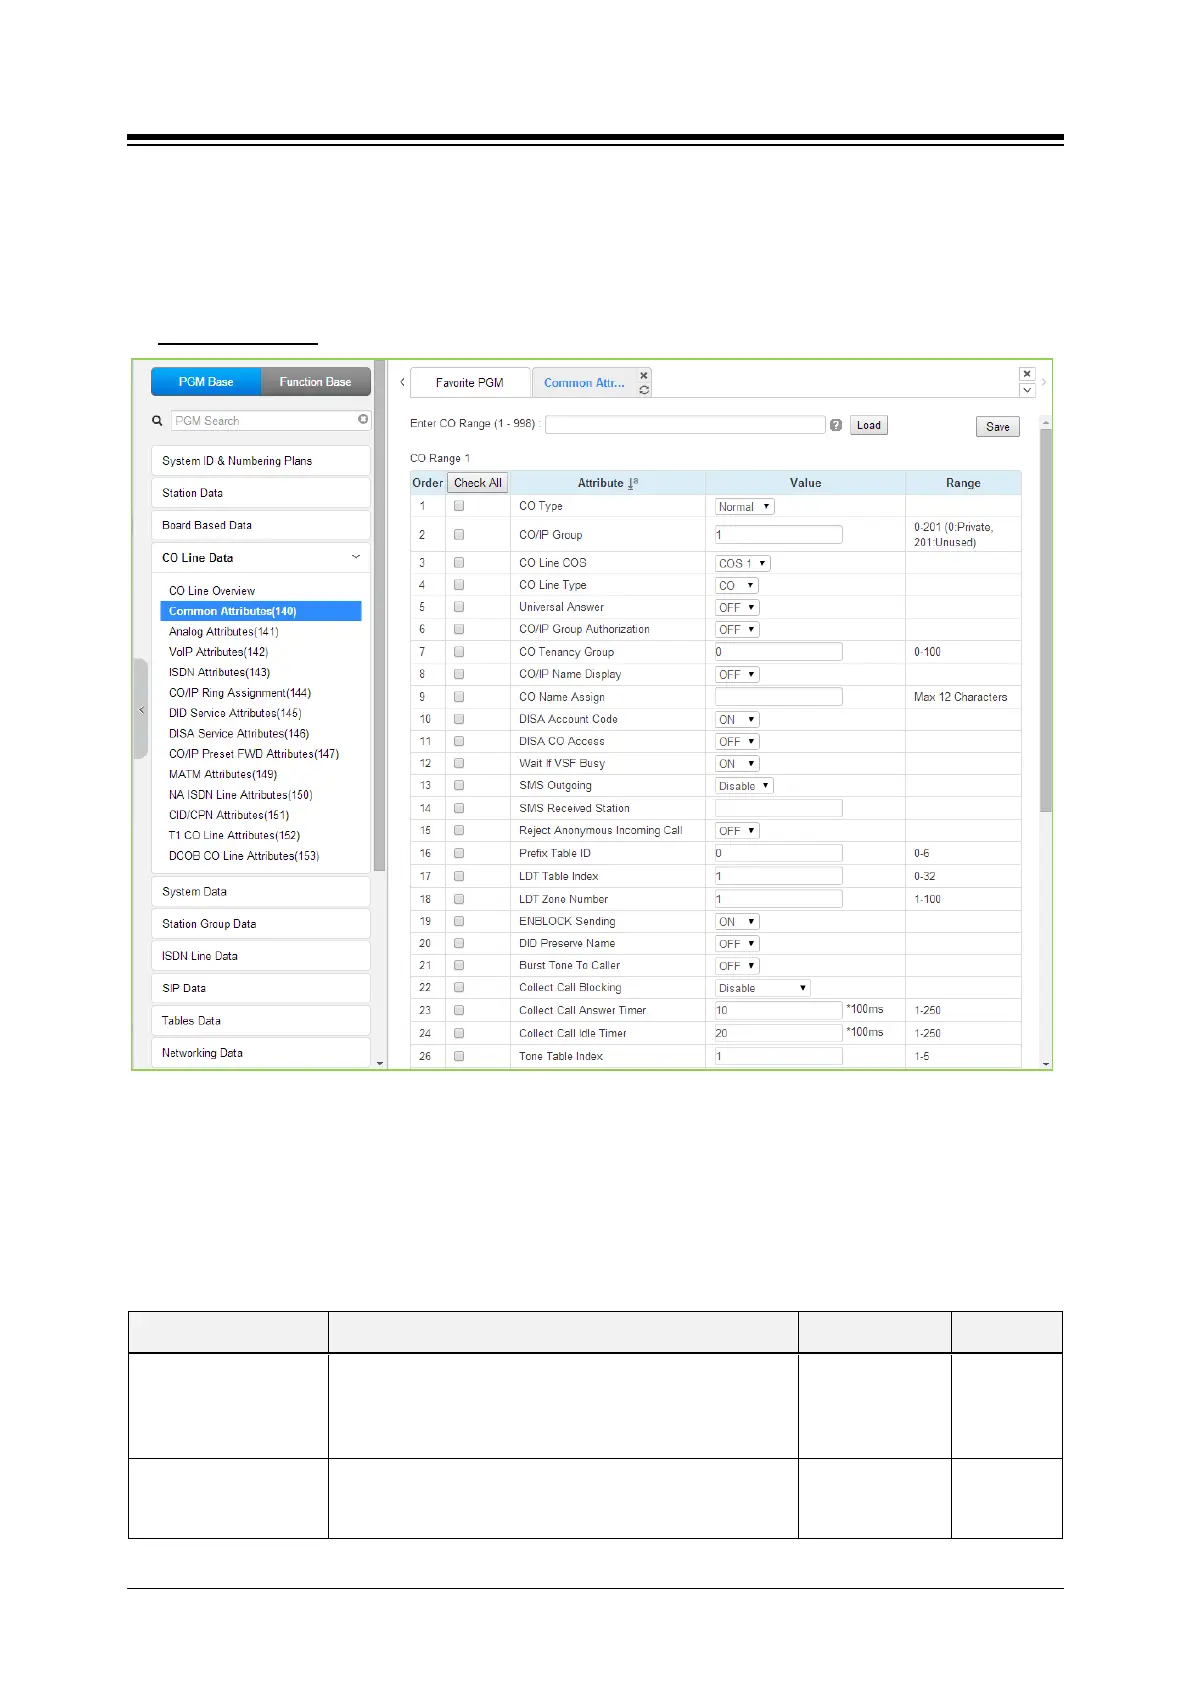Tick the CO Line COS checkbox
This screenshot has height=1684, width=1191.
459,563
